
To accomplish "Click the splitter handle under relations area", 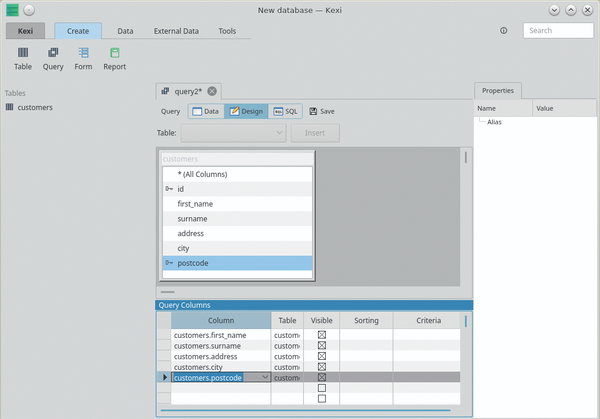I will [x=168, y=292].
